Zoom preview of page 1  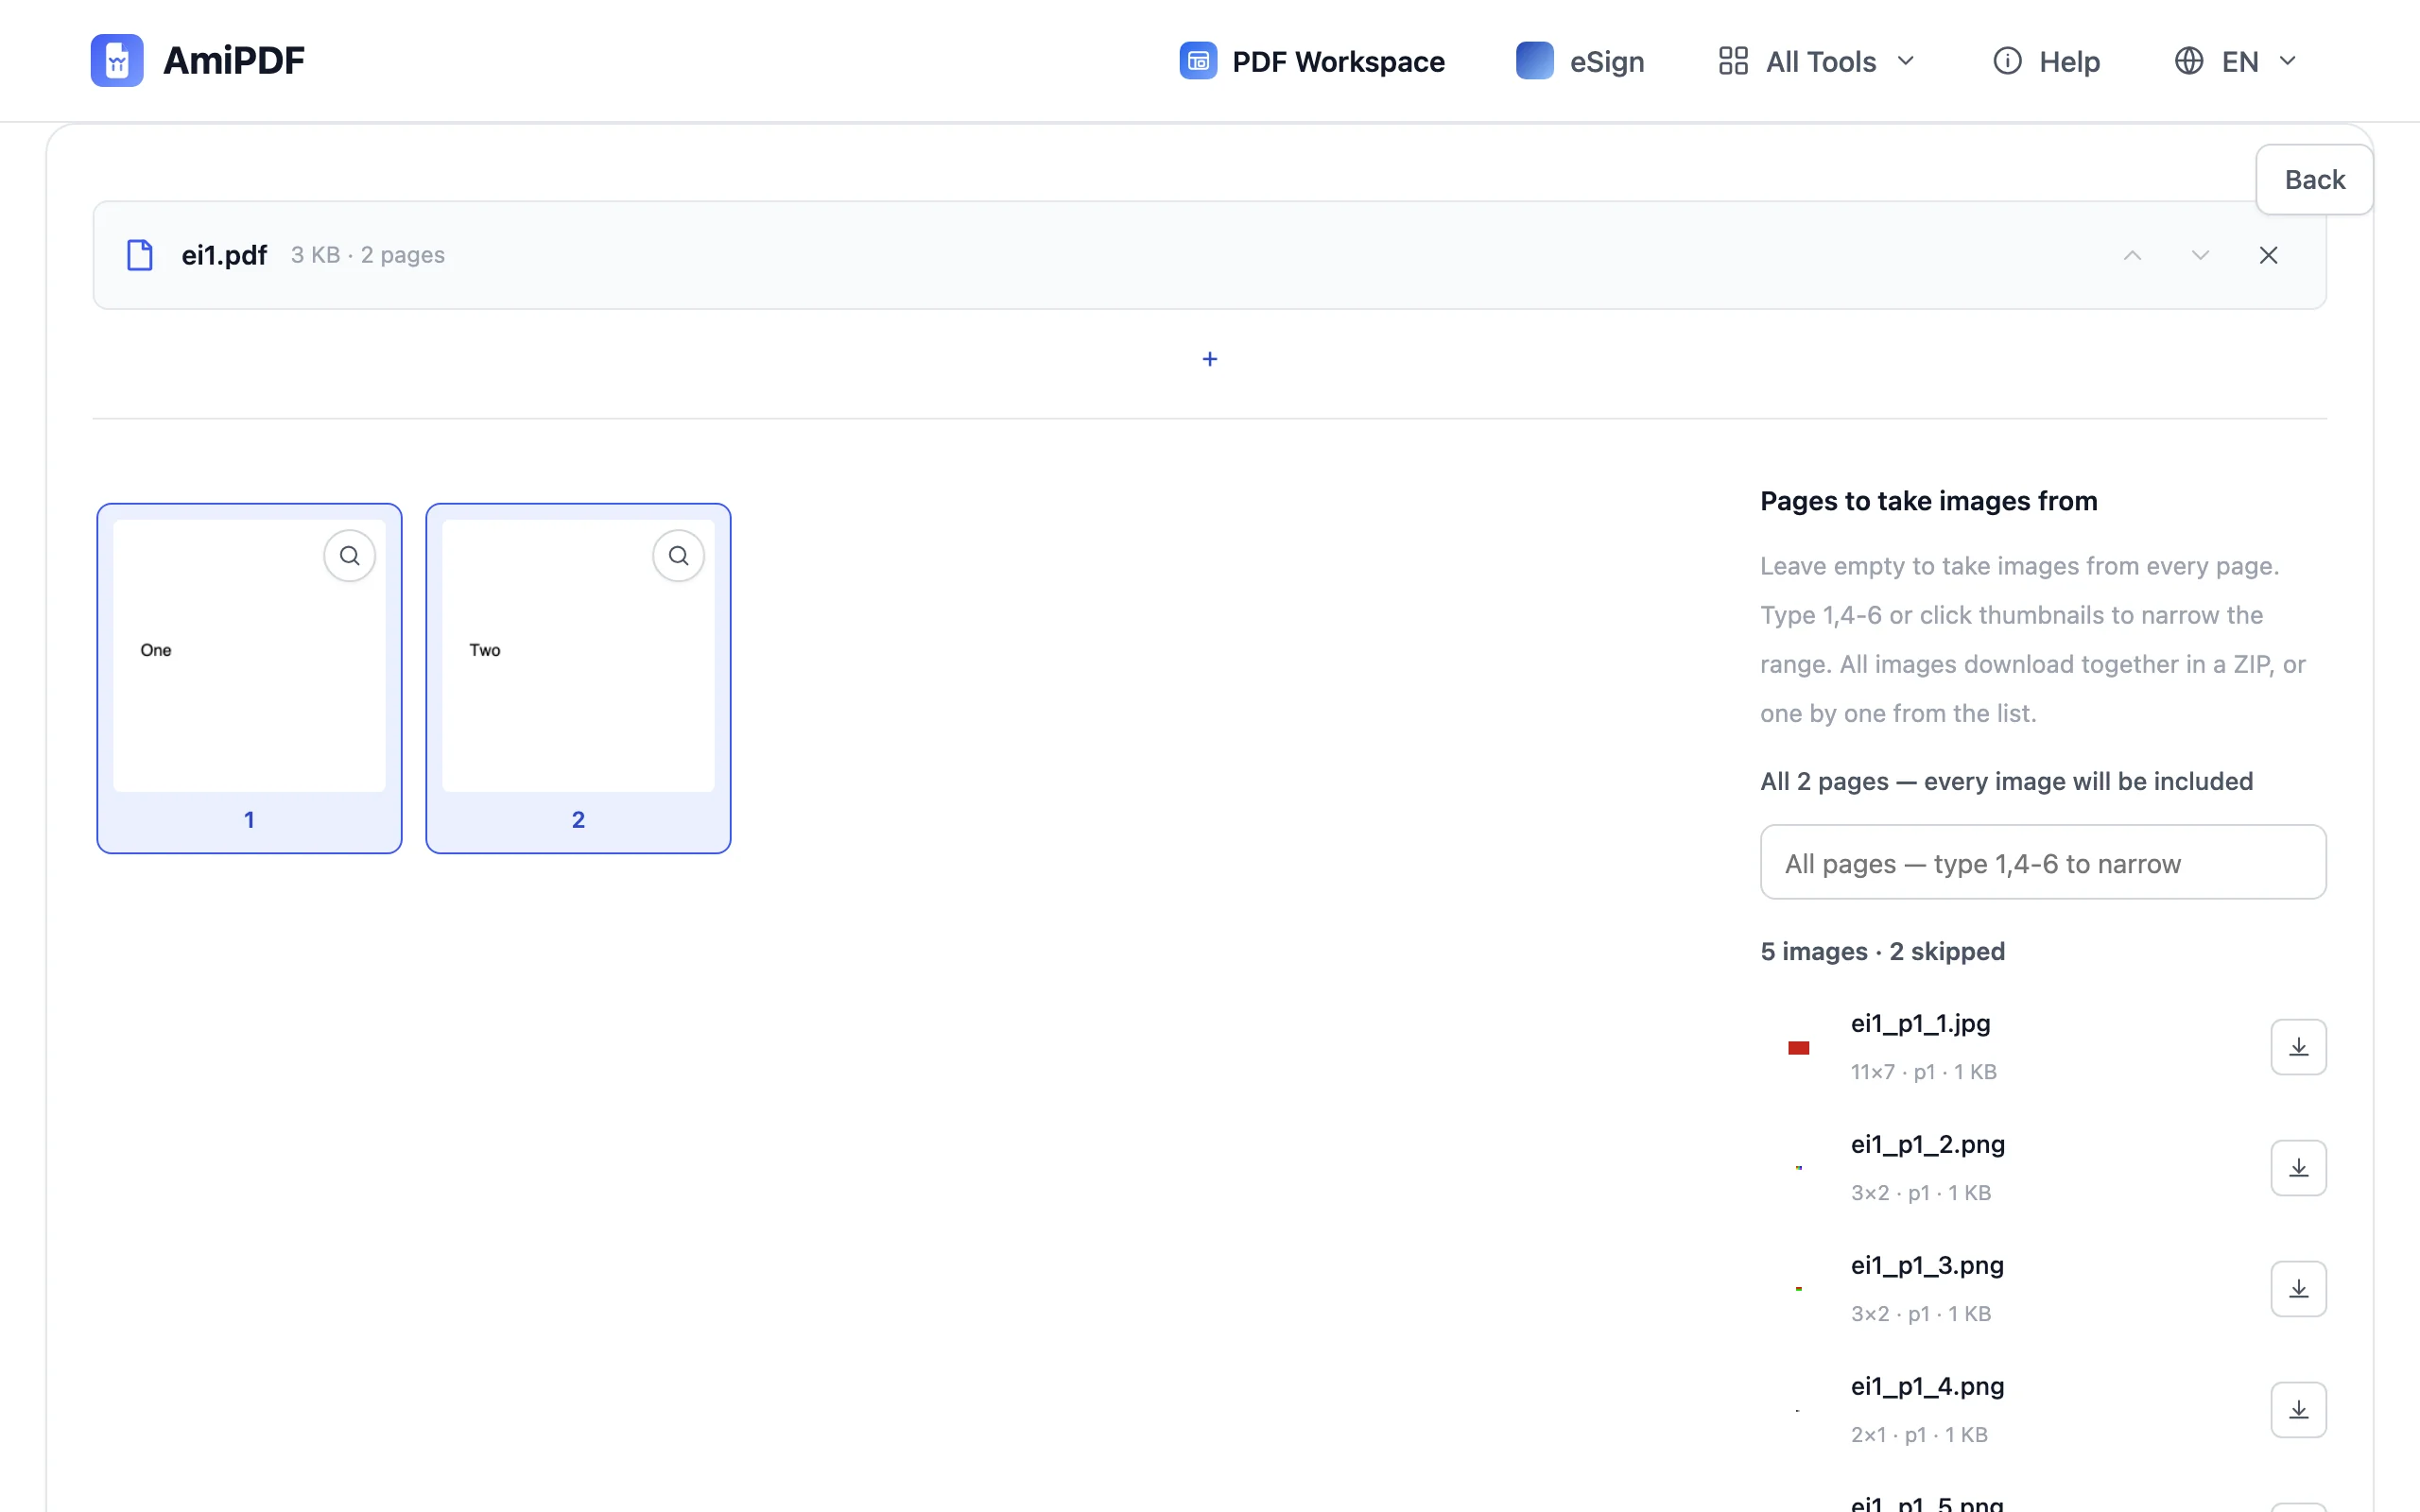coord(349,556)
